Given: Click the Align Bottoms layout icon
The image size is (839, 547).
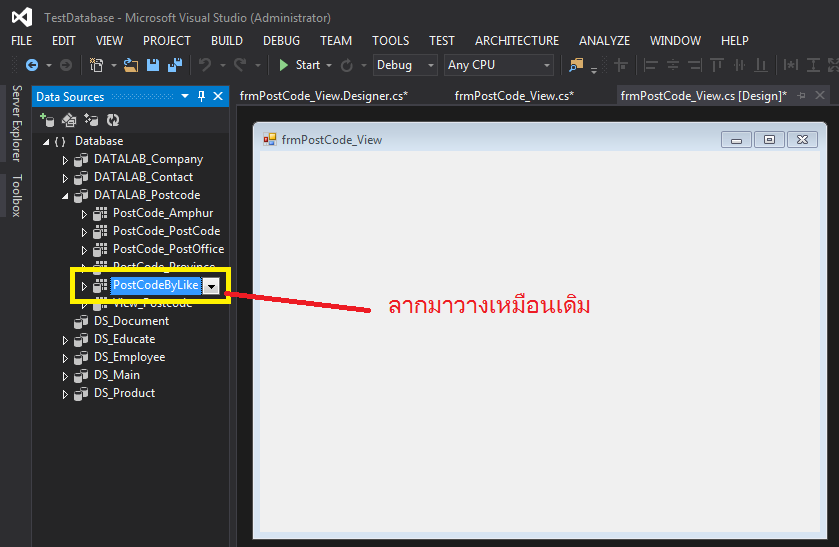Looking at the screenshot, I should pos(760,65).
